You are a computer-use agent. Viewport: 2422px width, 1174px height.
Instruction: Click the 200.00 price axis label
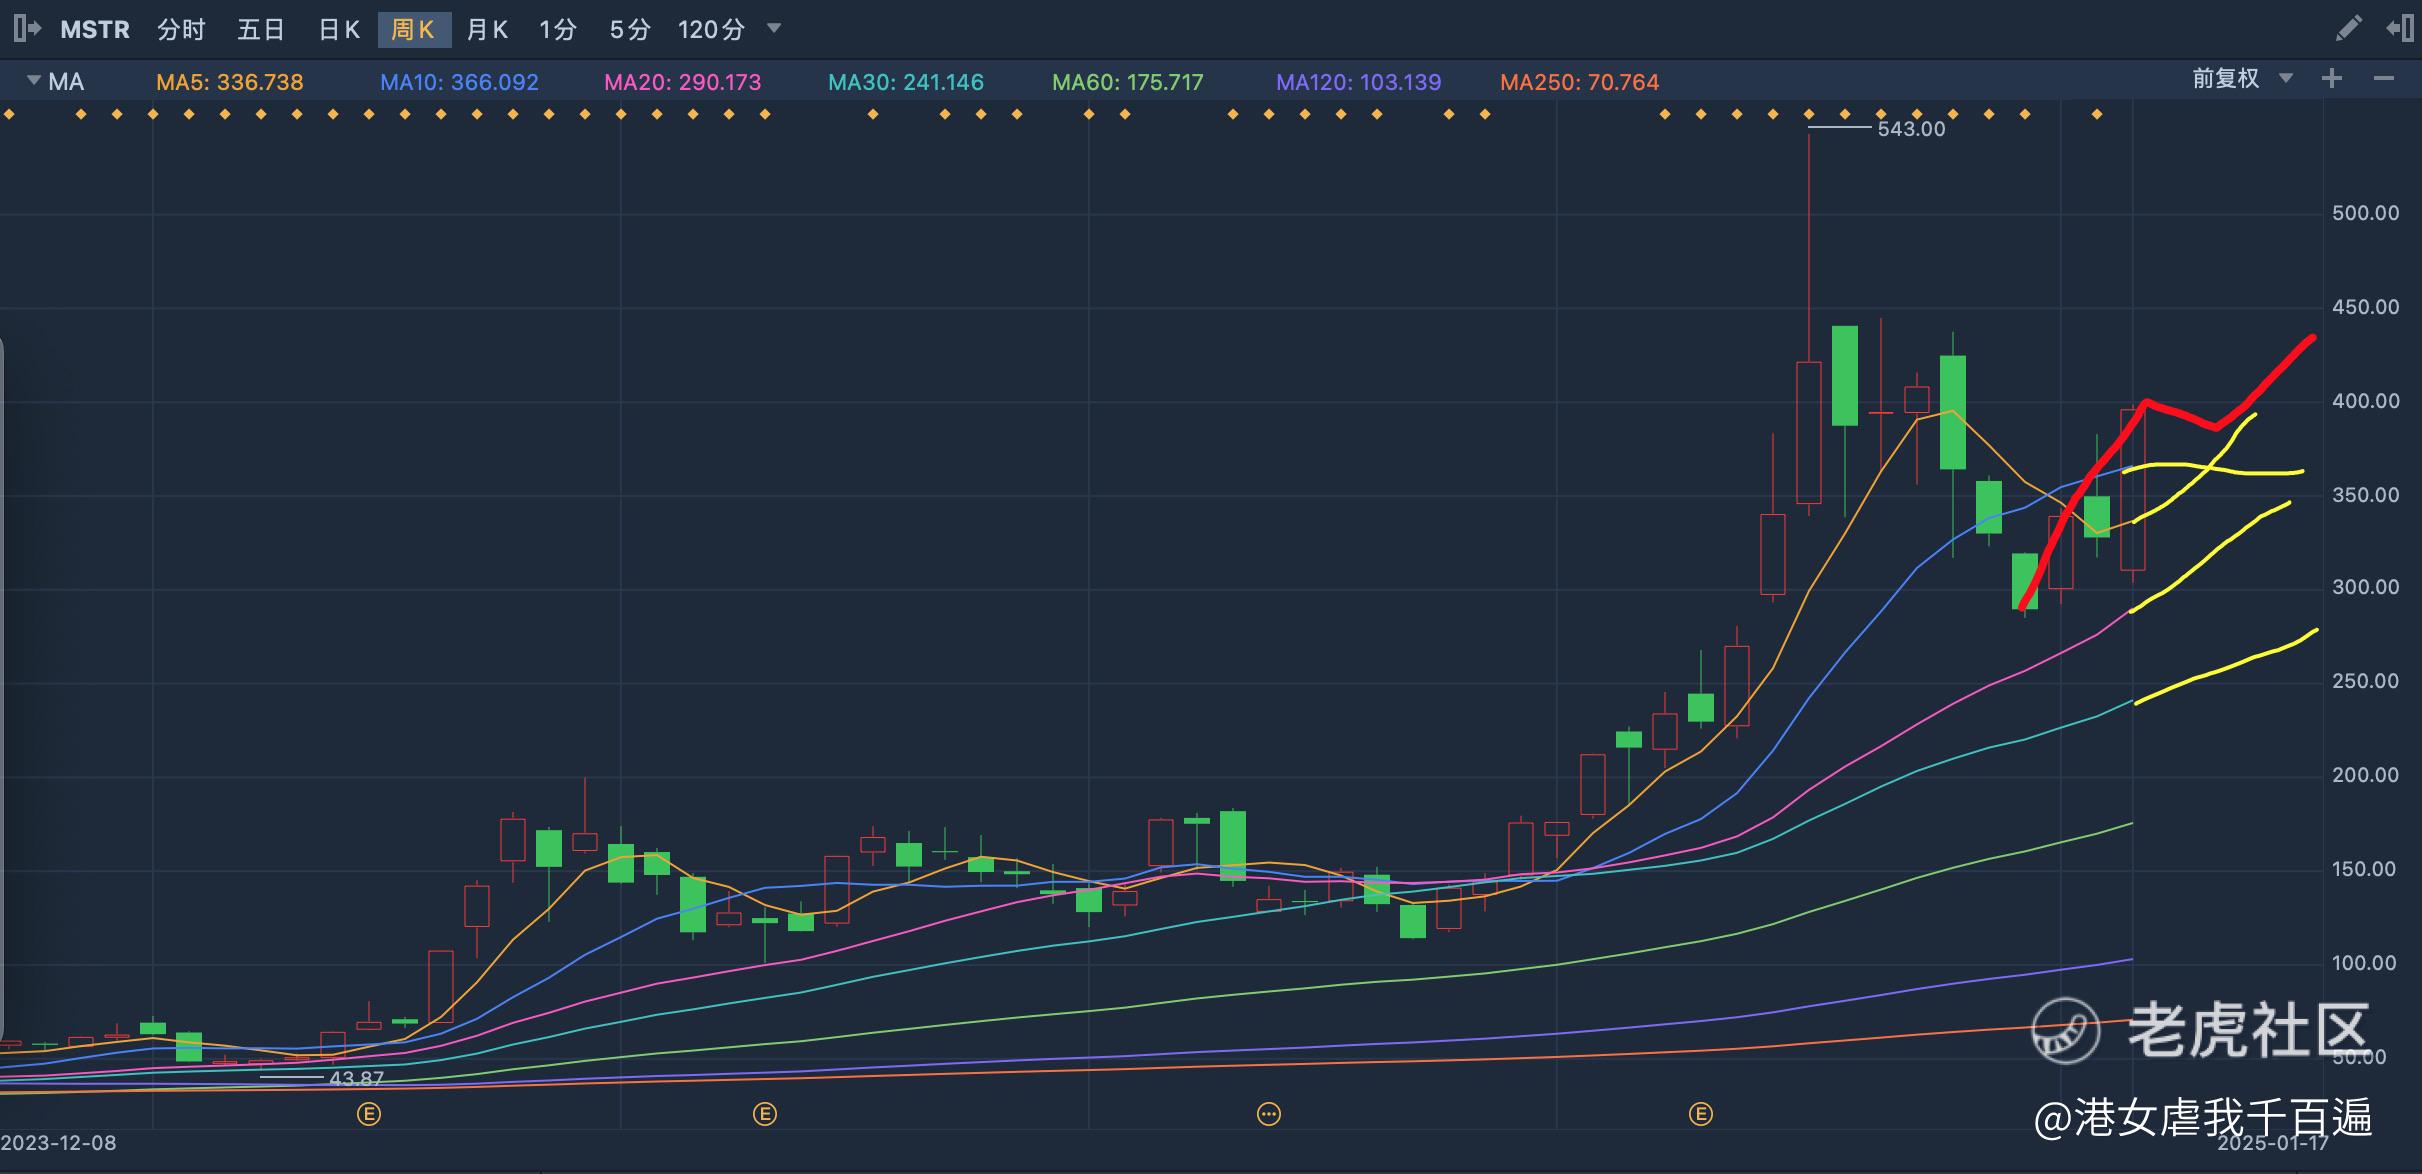click(x=2366, y=775)
